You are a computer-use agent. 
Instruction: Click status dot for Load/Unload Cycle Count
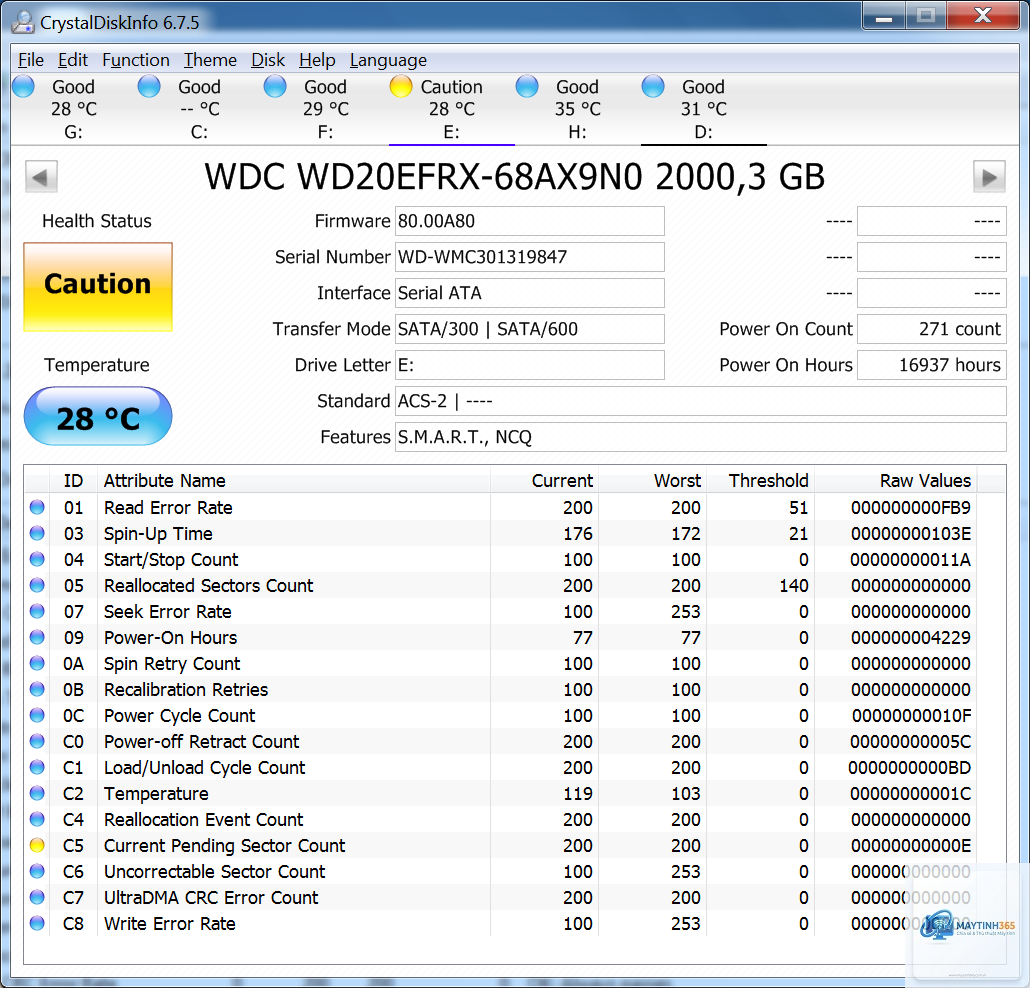tap(37, 767)
